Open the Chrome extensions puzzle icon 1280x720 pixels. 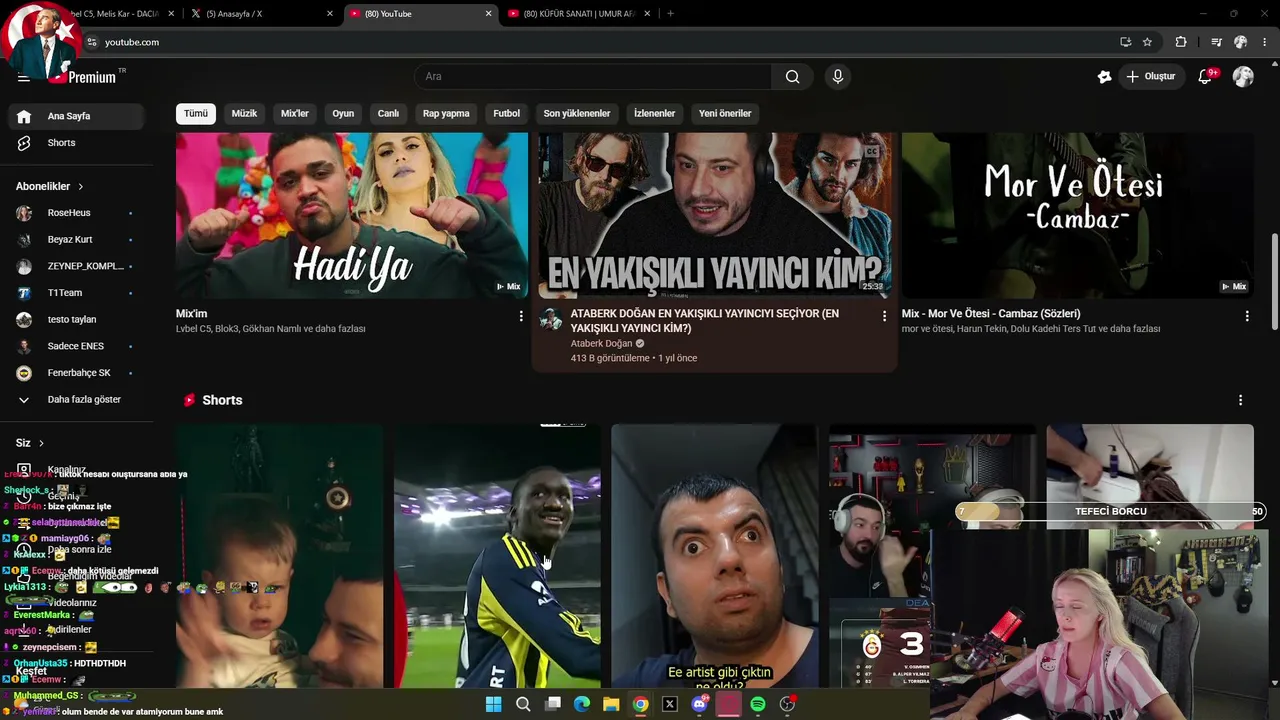point(1181,42)
